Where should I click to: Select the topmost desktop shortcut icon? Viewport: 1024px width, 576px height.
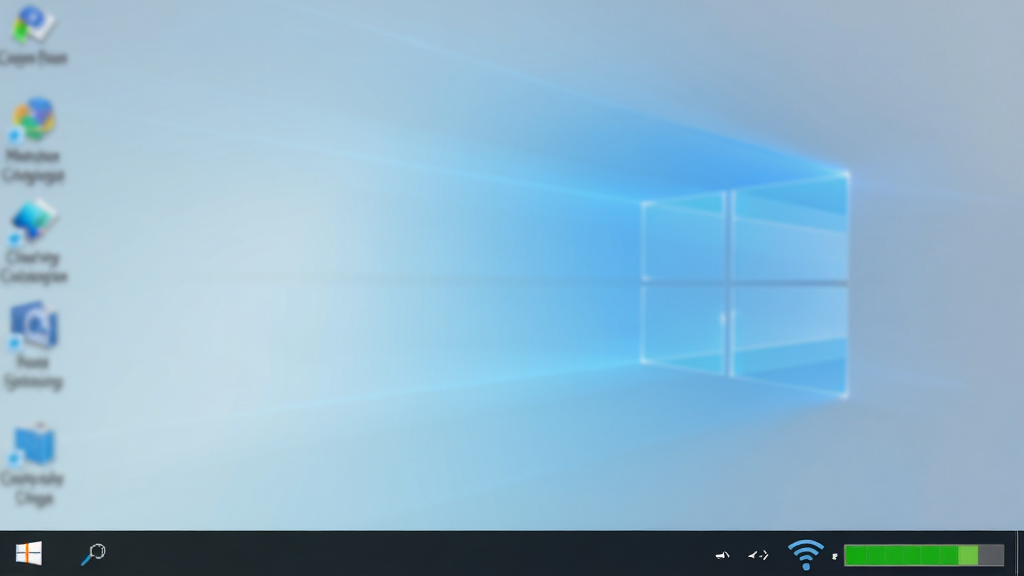coord(33,24)
